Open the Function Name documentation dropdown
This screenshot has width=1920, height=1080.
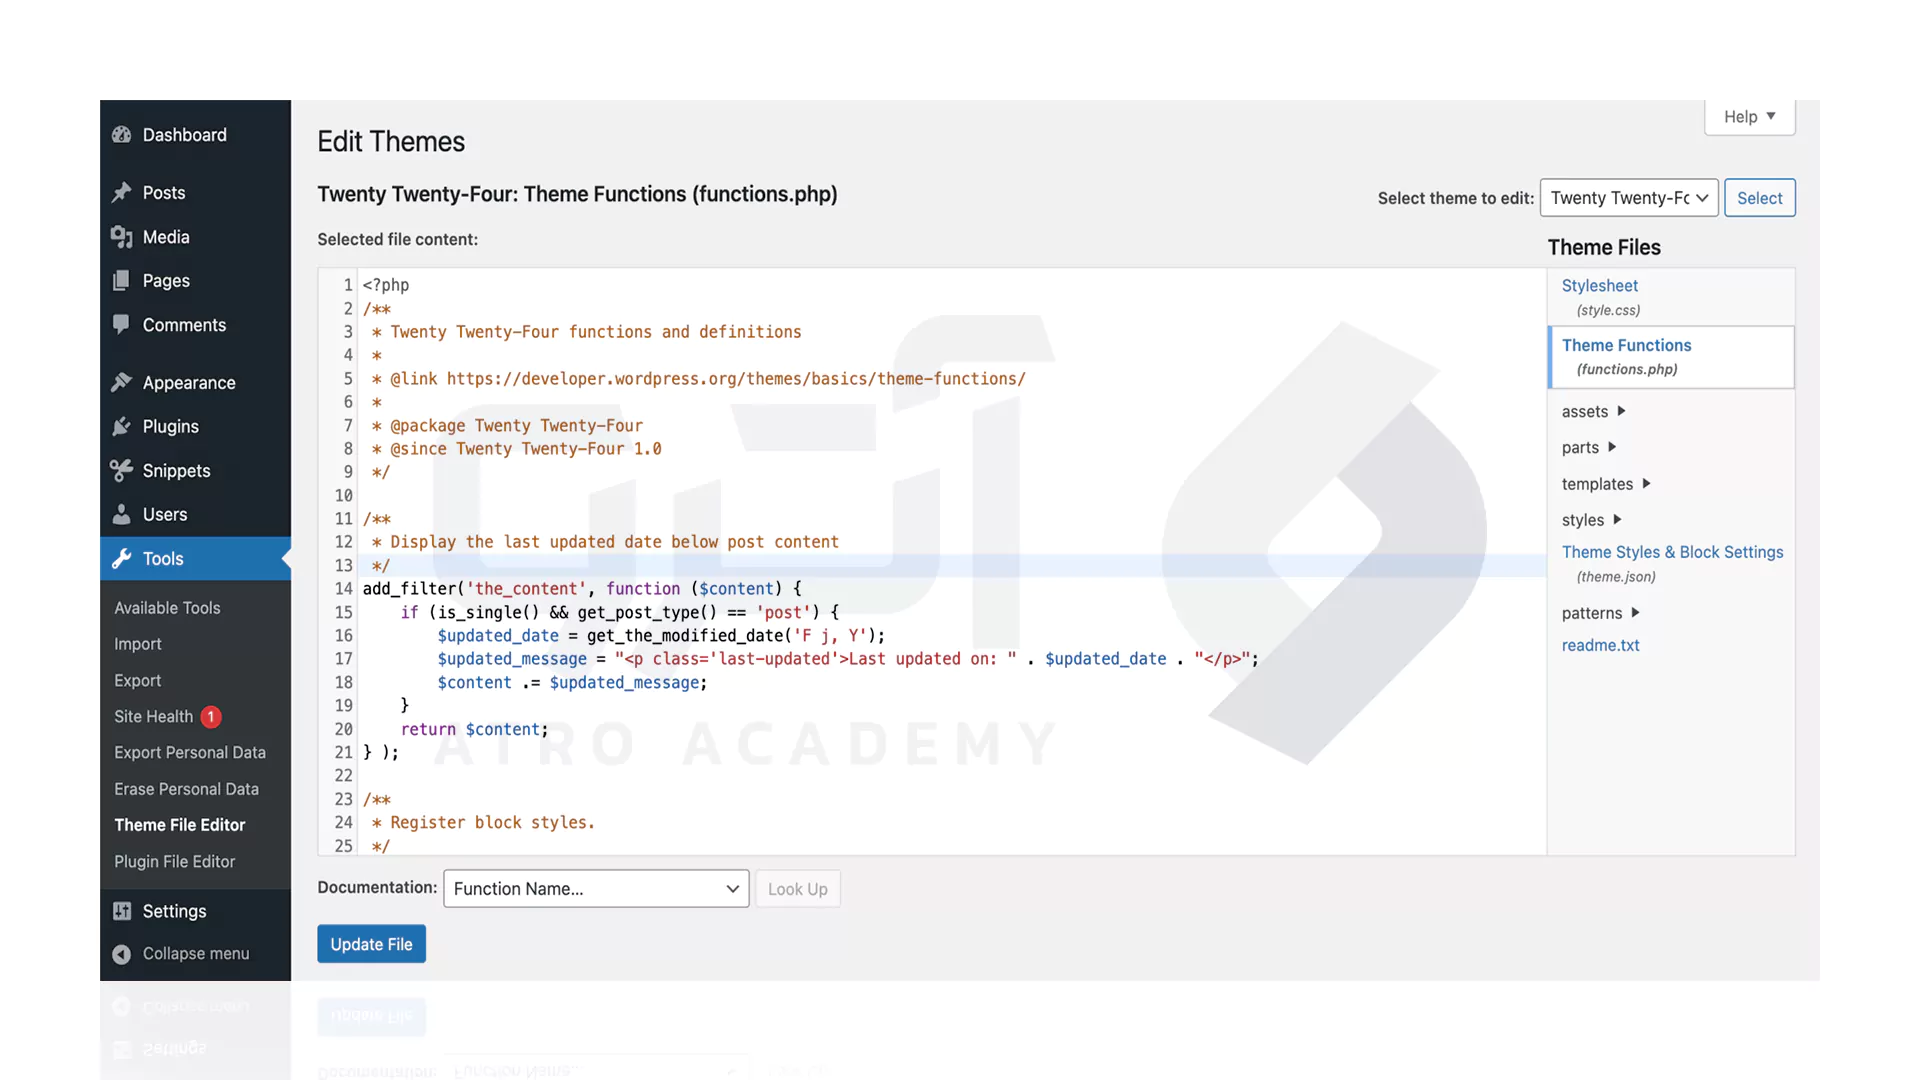[595, 887]
